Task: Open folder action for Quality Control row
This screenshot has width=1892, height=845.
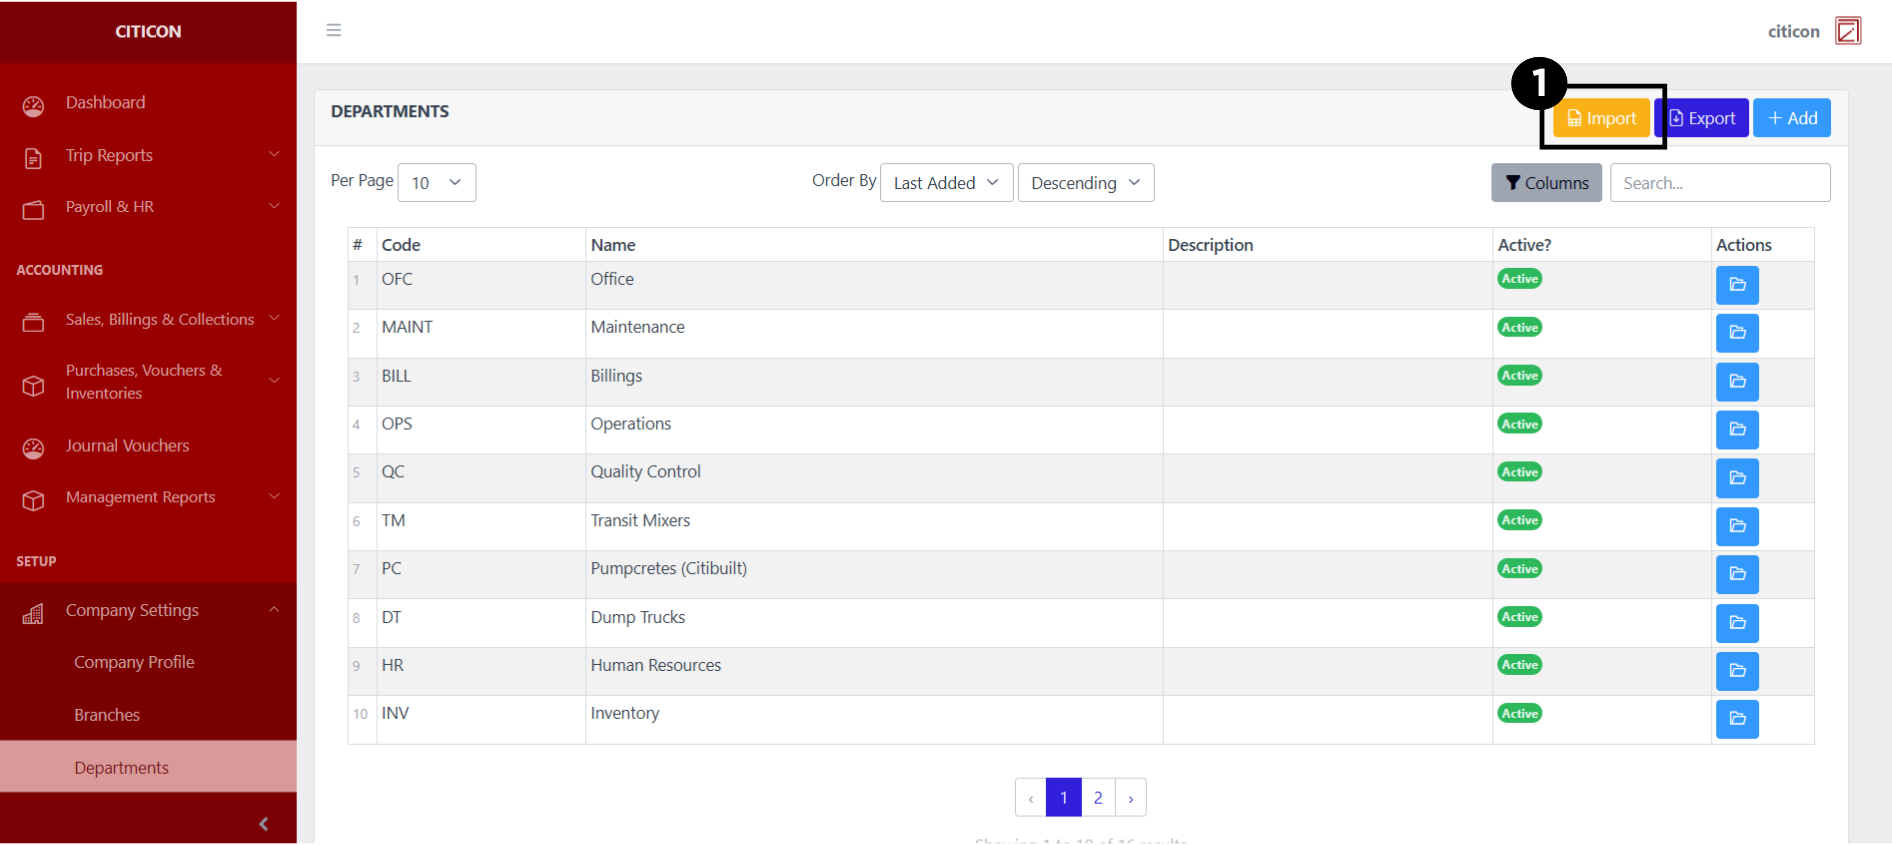Action: pyautogui.click(x=1737, y=478)
